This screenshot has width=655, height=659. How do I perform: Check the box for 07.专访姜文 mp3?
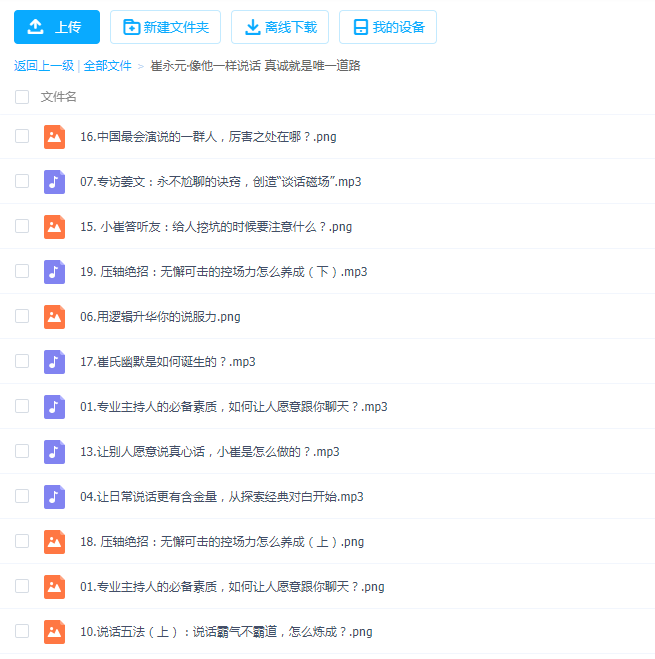22,181
